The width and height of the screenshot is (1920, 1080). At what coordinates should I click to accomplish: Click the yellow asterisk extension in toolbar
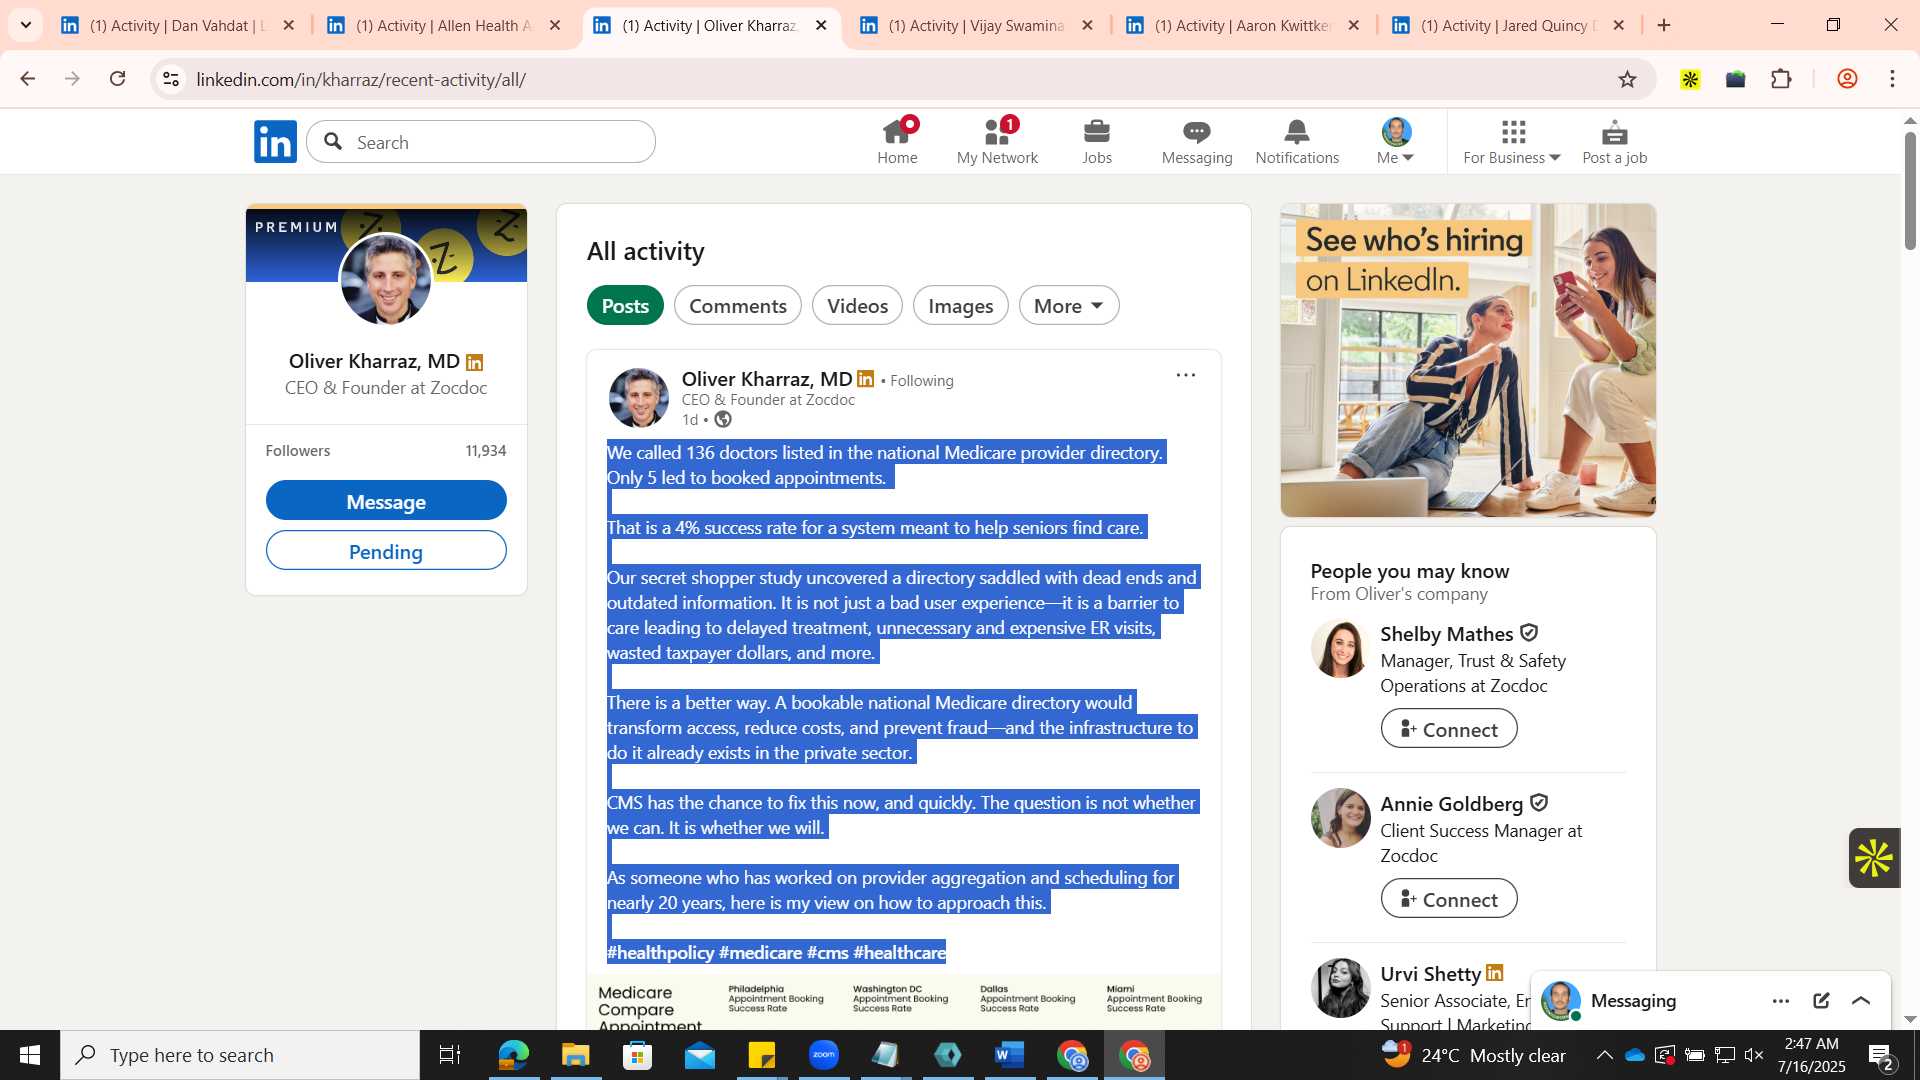(1690, 79)
